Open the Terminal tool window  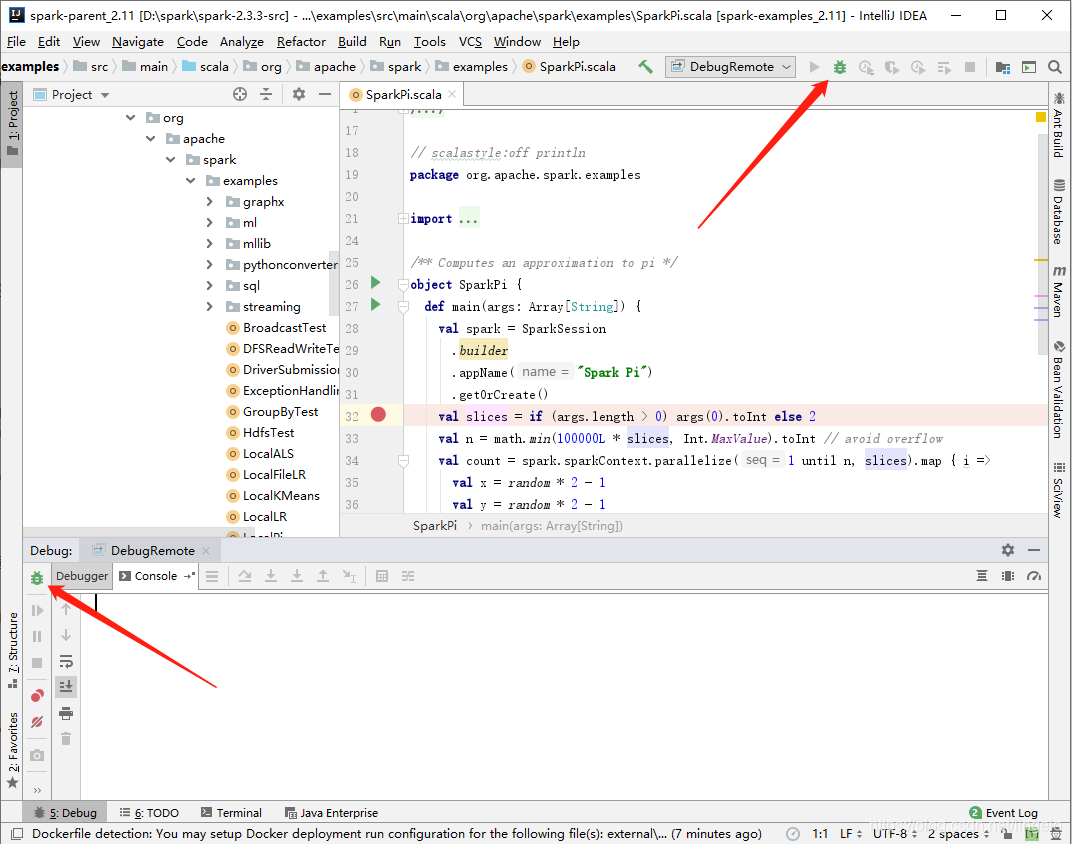[231, 813]
